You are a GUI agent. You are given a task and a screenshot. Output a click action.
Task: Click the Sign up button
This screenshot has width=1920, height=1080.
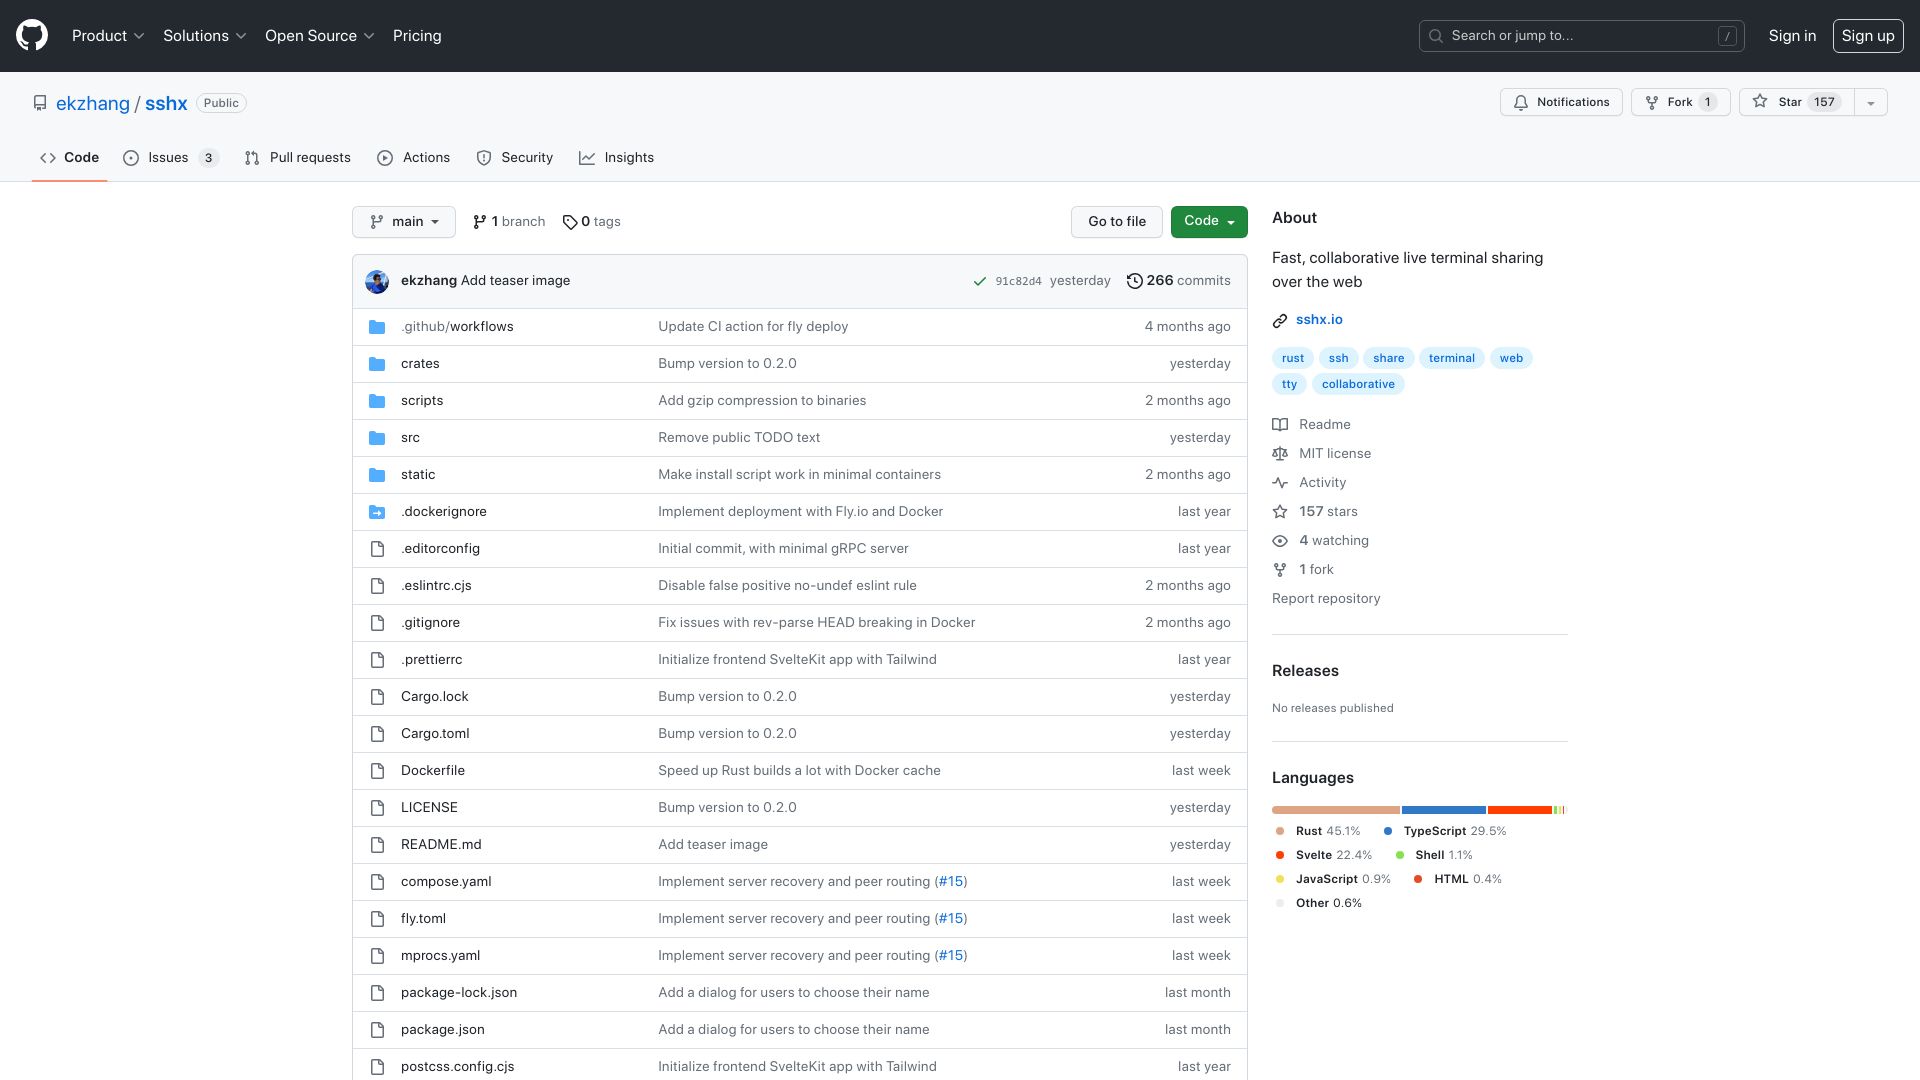click(1868, 36)
